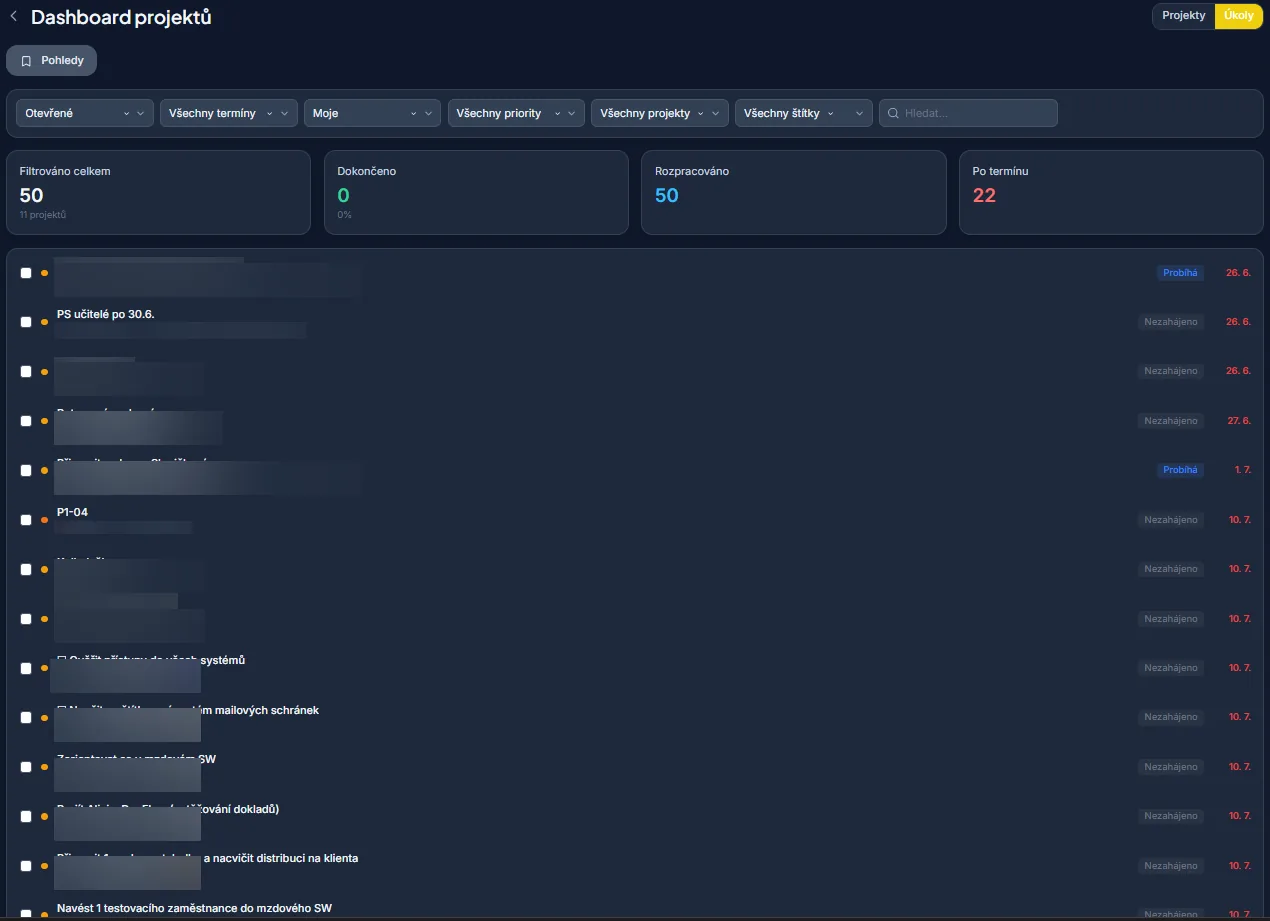The image size is (1270, 921).
Task: Select the Úkoly tab
Action: click(x=1238, y=16)
